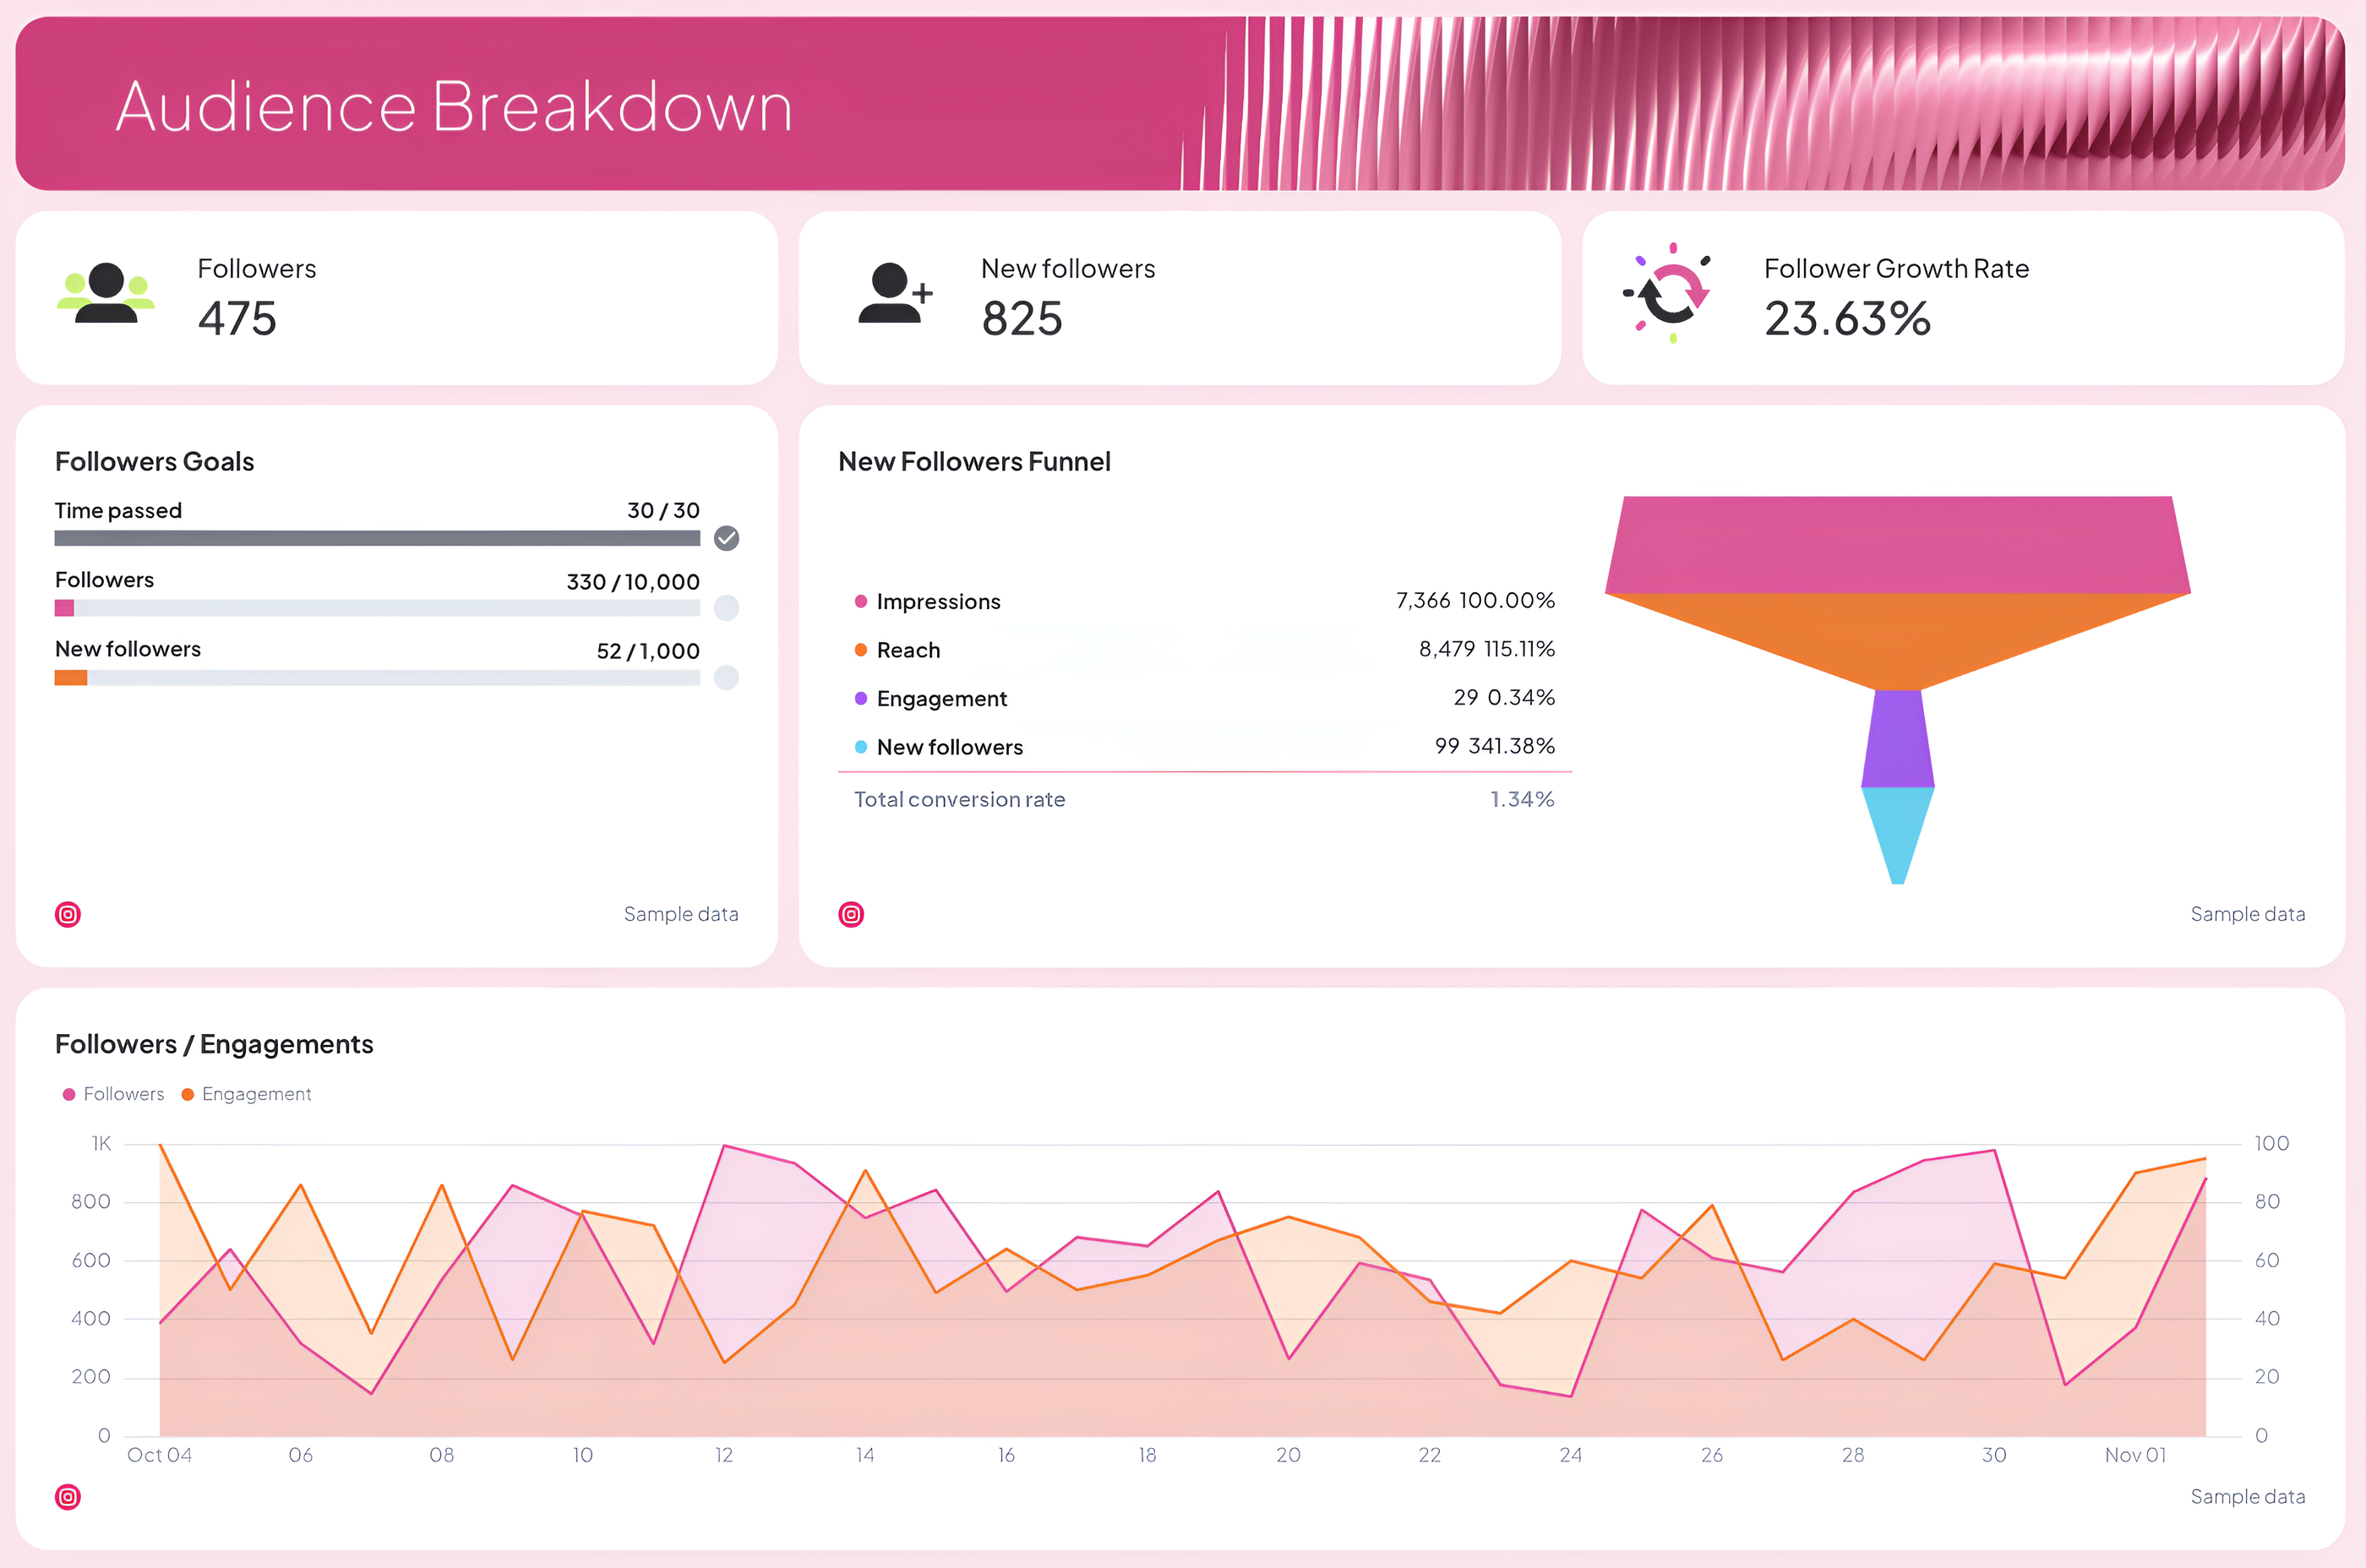Click the checkmark beside the Time passed goal
Screen dimensions: 2366x1568
pyautogui.click(x=727, y=539)
